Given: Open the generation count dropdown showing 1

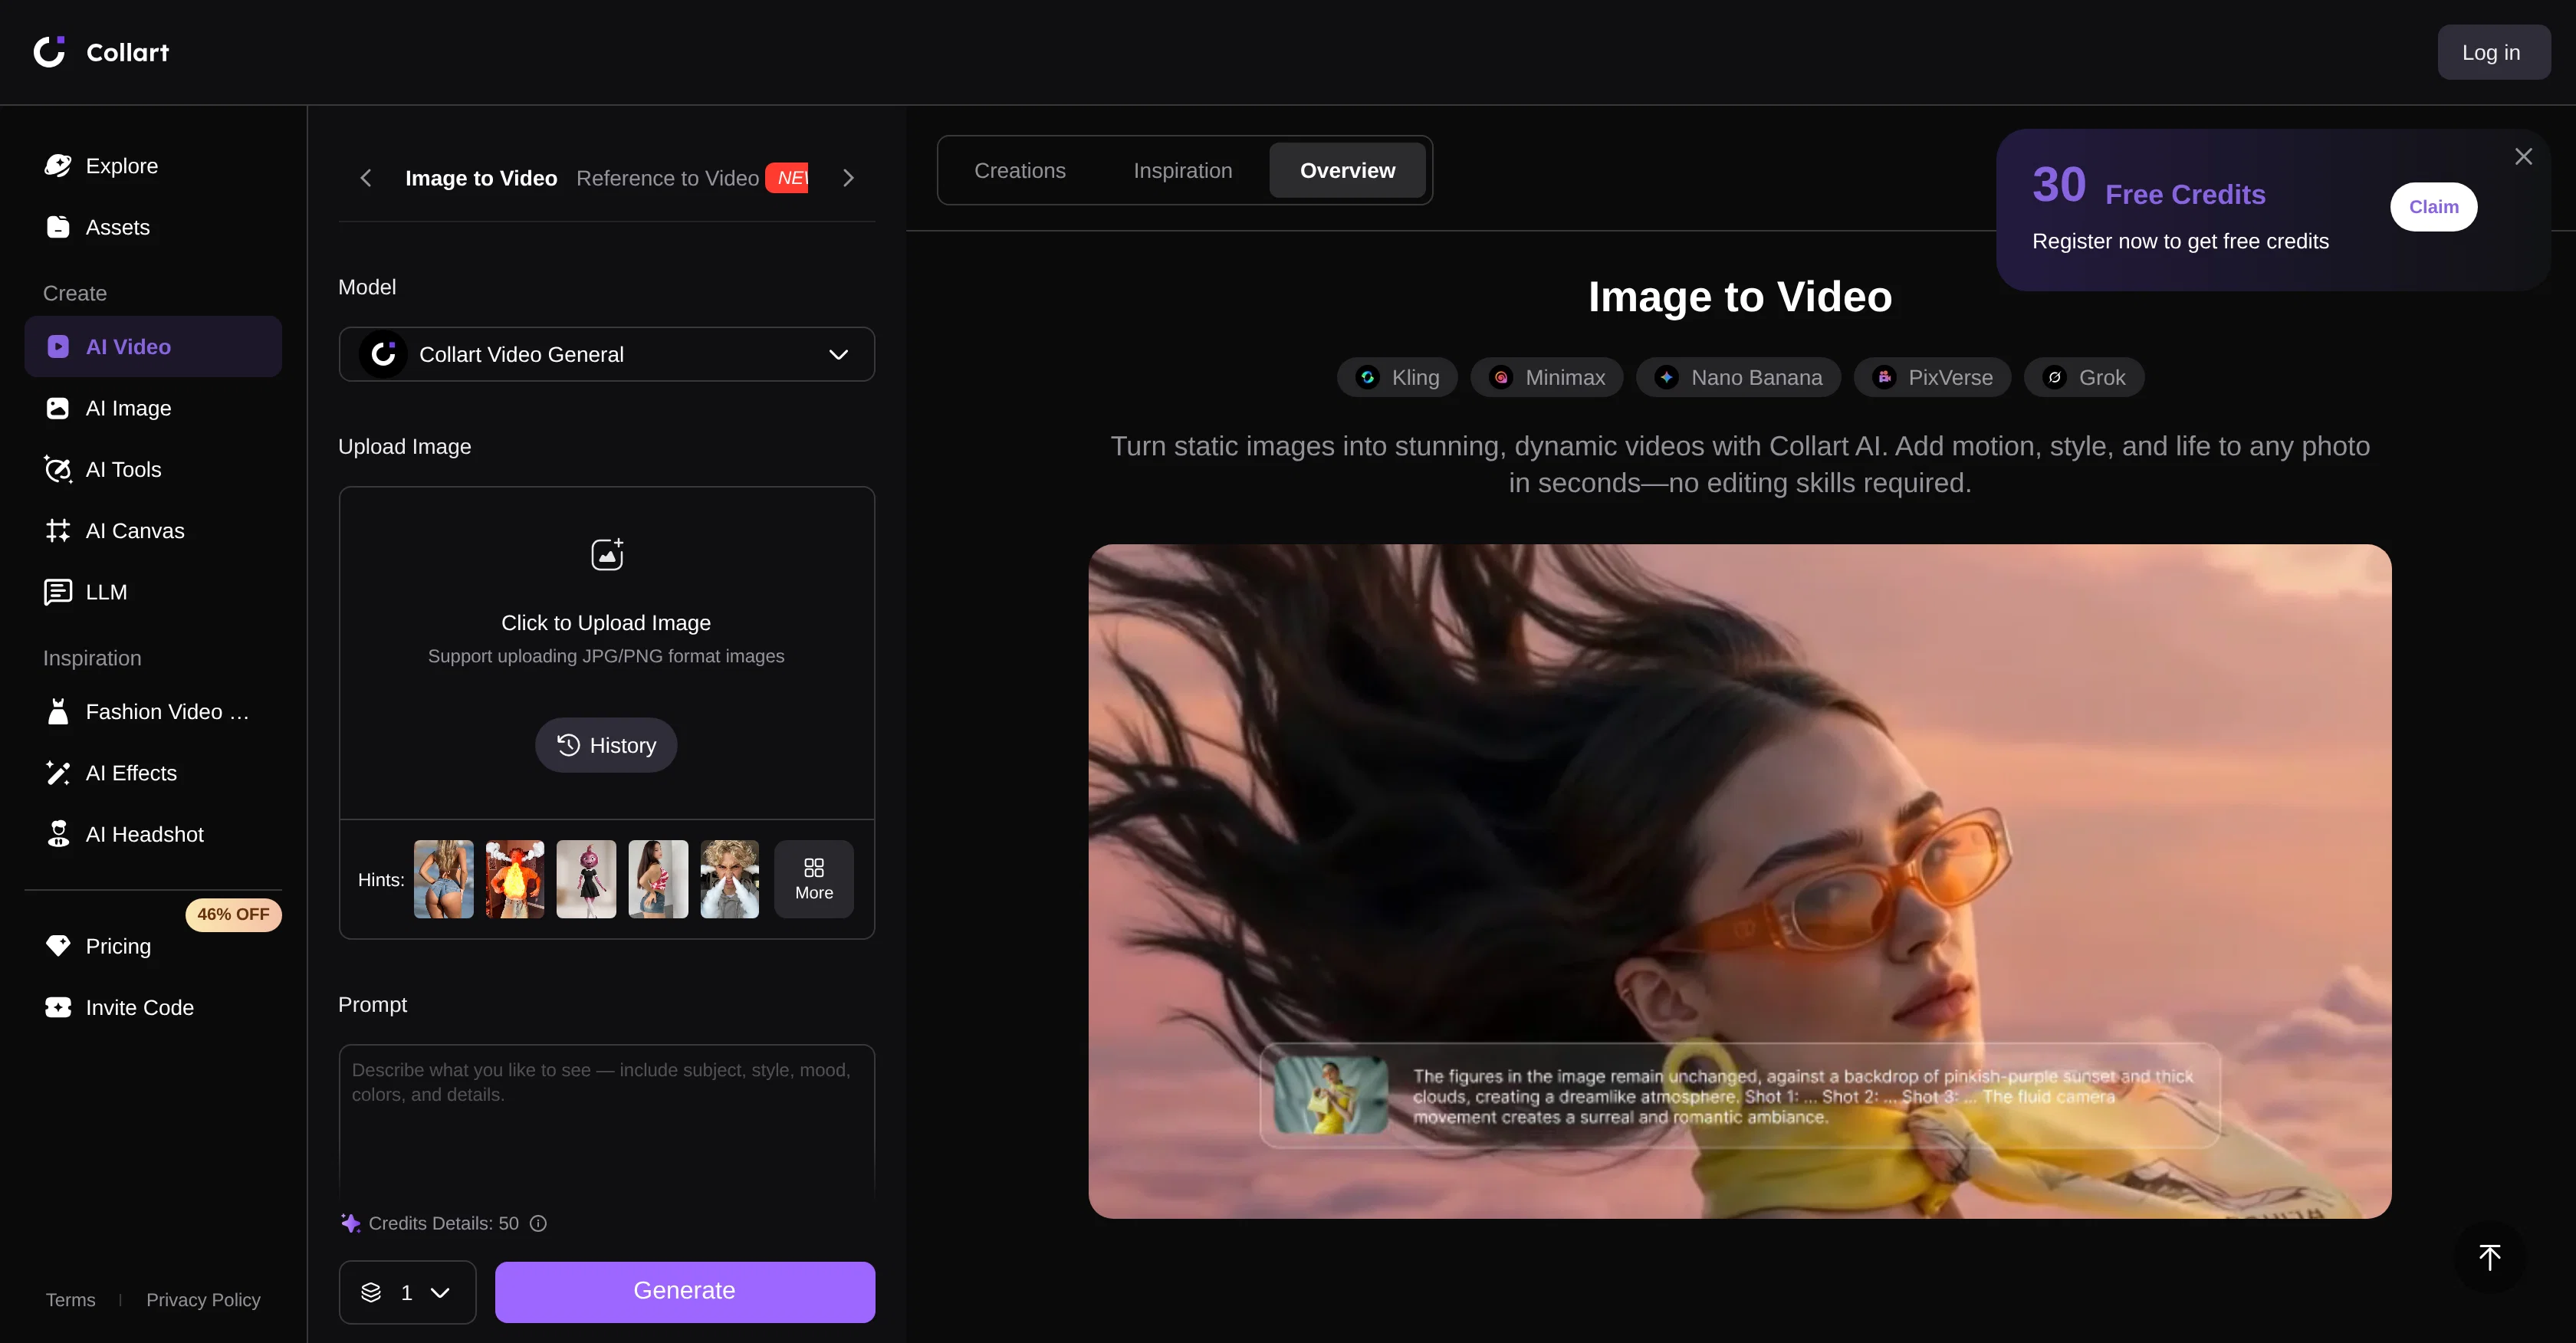Looking at the screenshot, I should point(407,1292).
